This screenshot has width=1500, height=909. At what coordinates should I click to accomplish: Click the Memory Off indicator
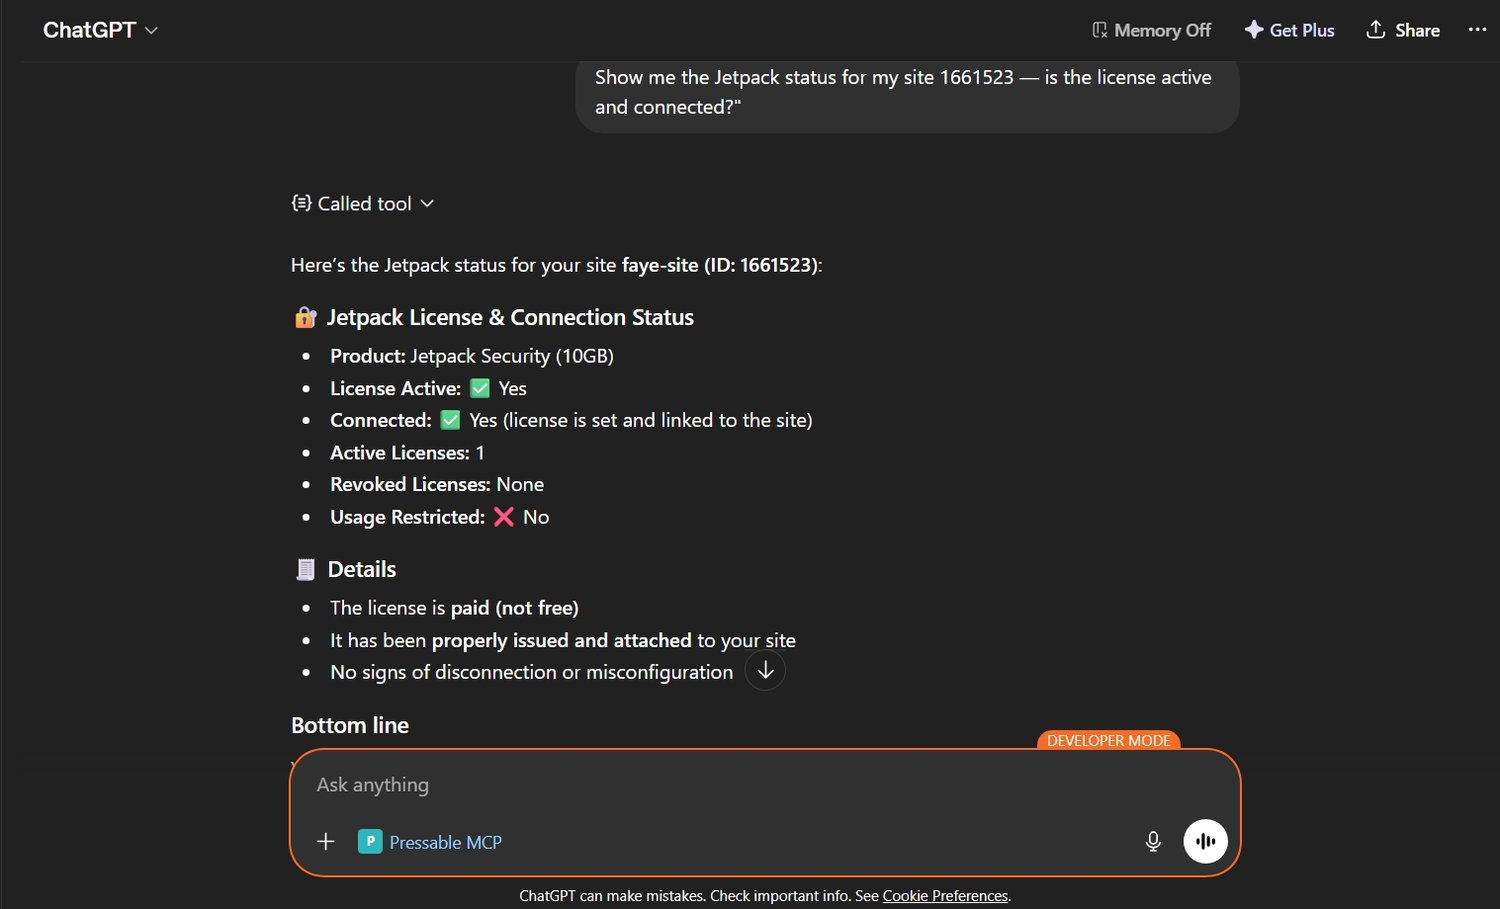pos(1151,30)
